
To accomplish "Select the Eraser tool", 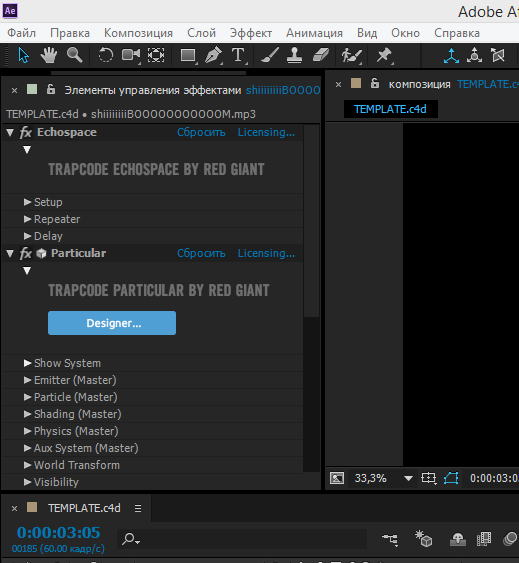I will (x=321, y=55).
